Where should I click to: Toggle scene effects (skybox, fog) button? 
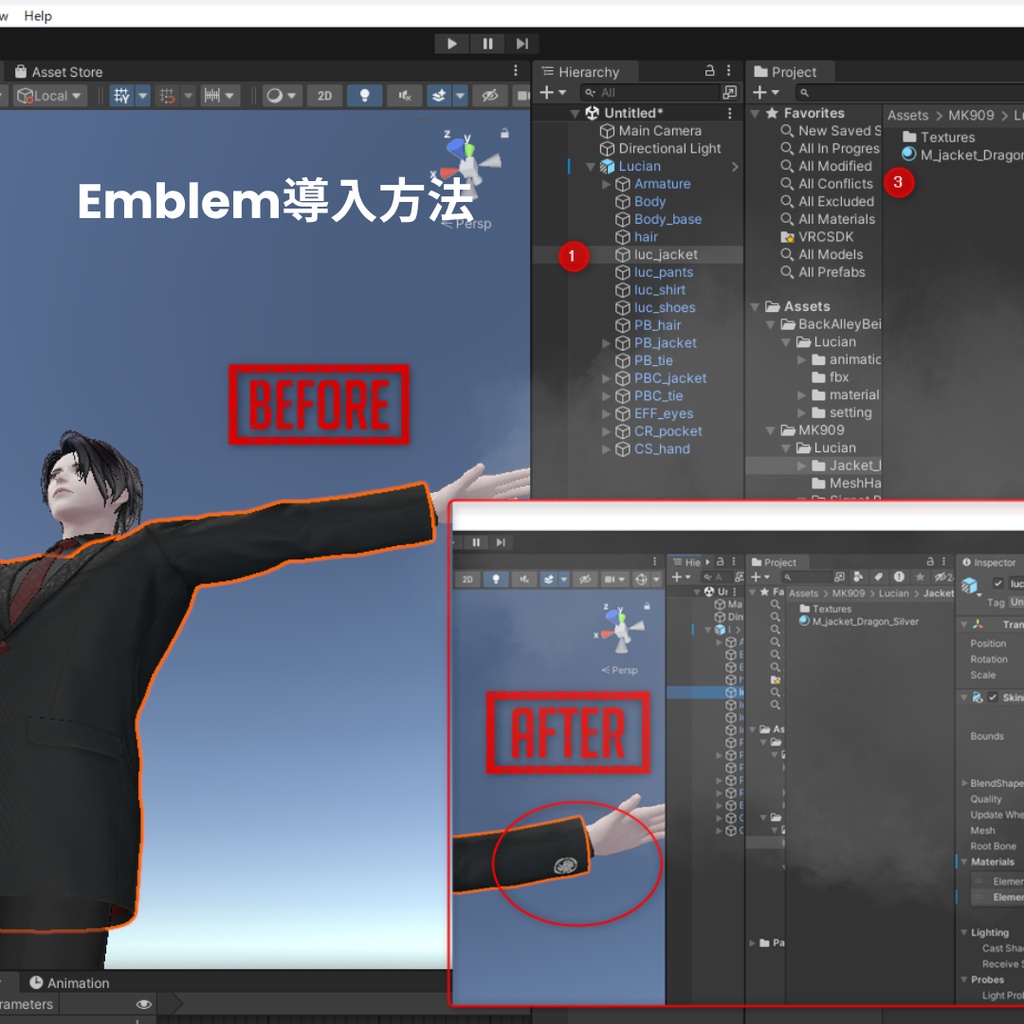439,95
